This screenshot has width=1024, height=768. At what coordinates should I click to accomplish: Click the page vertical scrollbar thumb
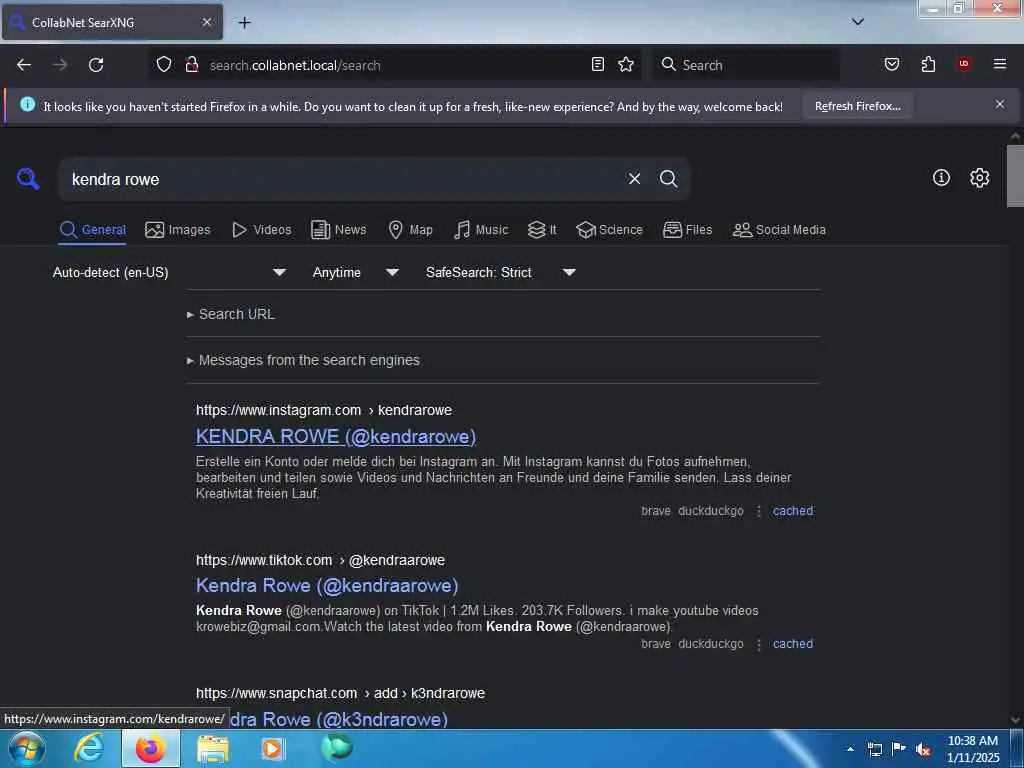[x=1015, y=176]
